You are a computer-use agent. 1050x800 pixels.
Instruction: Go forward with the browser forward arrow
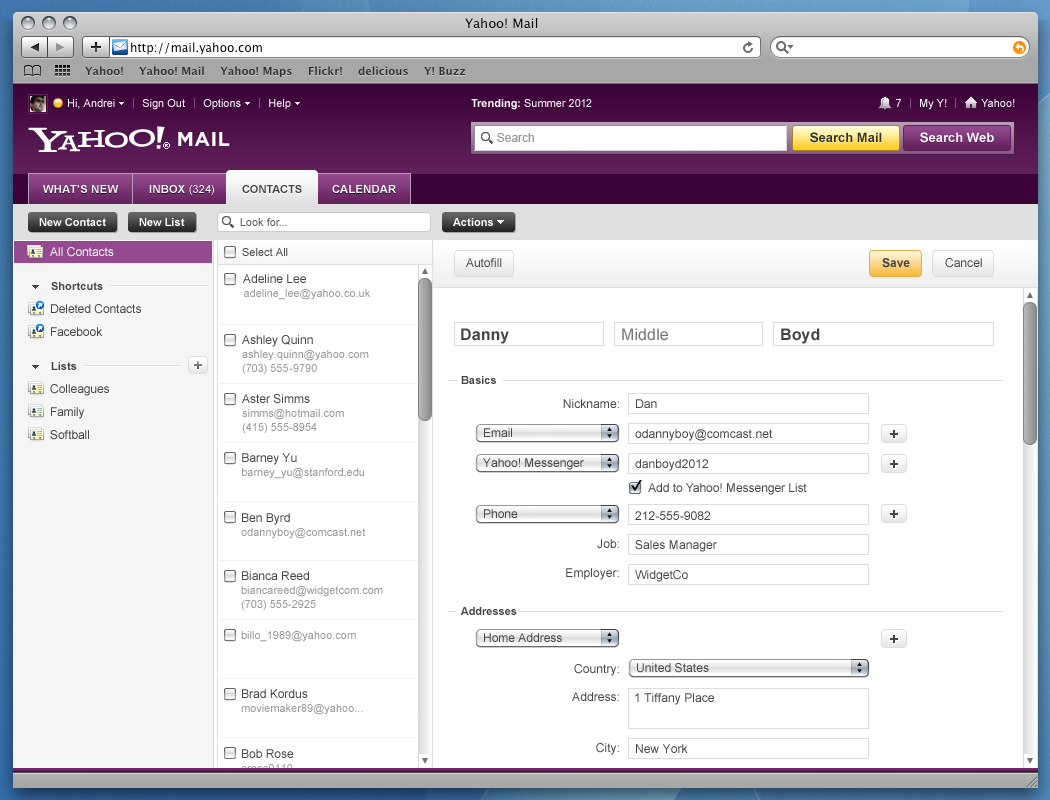coord(60,47)
